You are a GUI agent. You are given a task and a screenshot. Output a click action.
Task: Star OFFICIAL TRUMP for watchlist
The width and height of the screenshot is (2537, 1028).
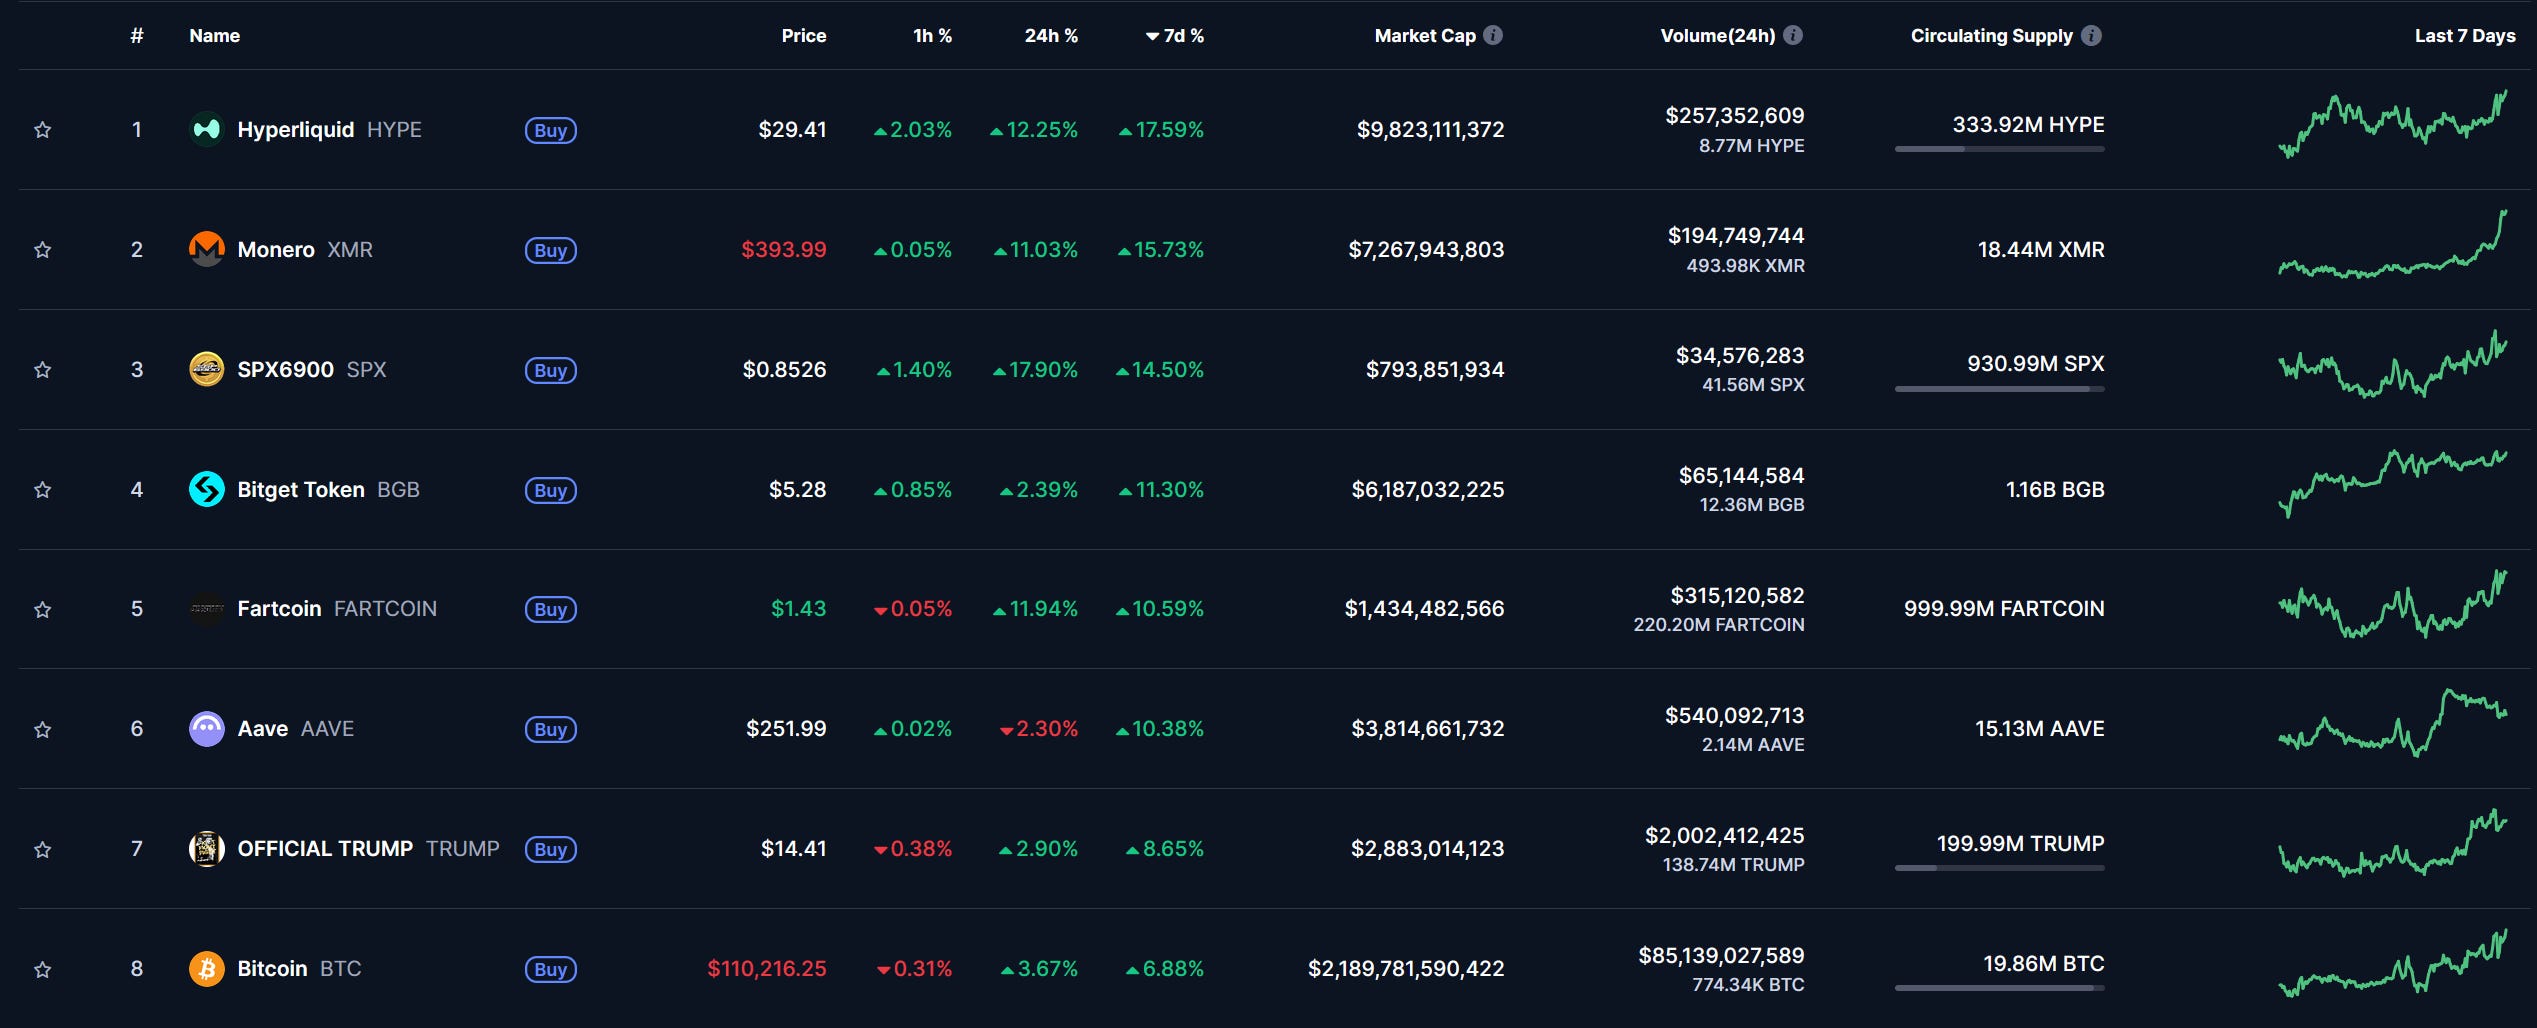pos(42,849)
